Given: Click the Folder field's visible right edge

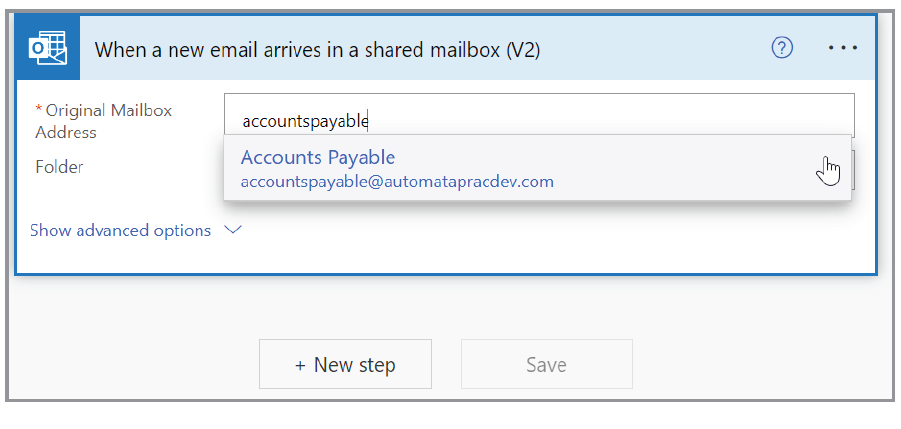Looking at the screenshot, I should (x=854, y=167).
